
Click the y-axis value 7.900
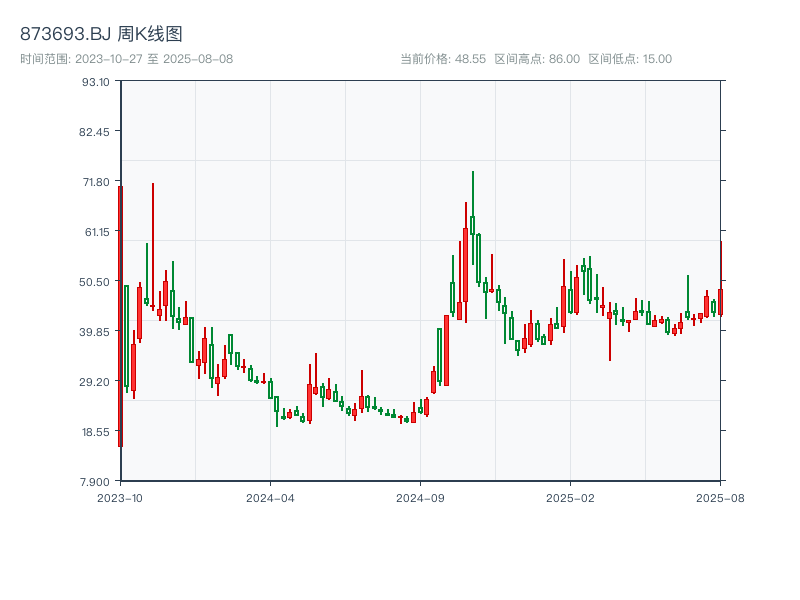point(95,482)
